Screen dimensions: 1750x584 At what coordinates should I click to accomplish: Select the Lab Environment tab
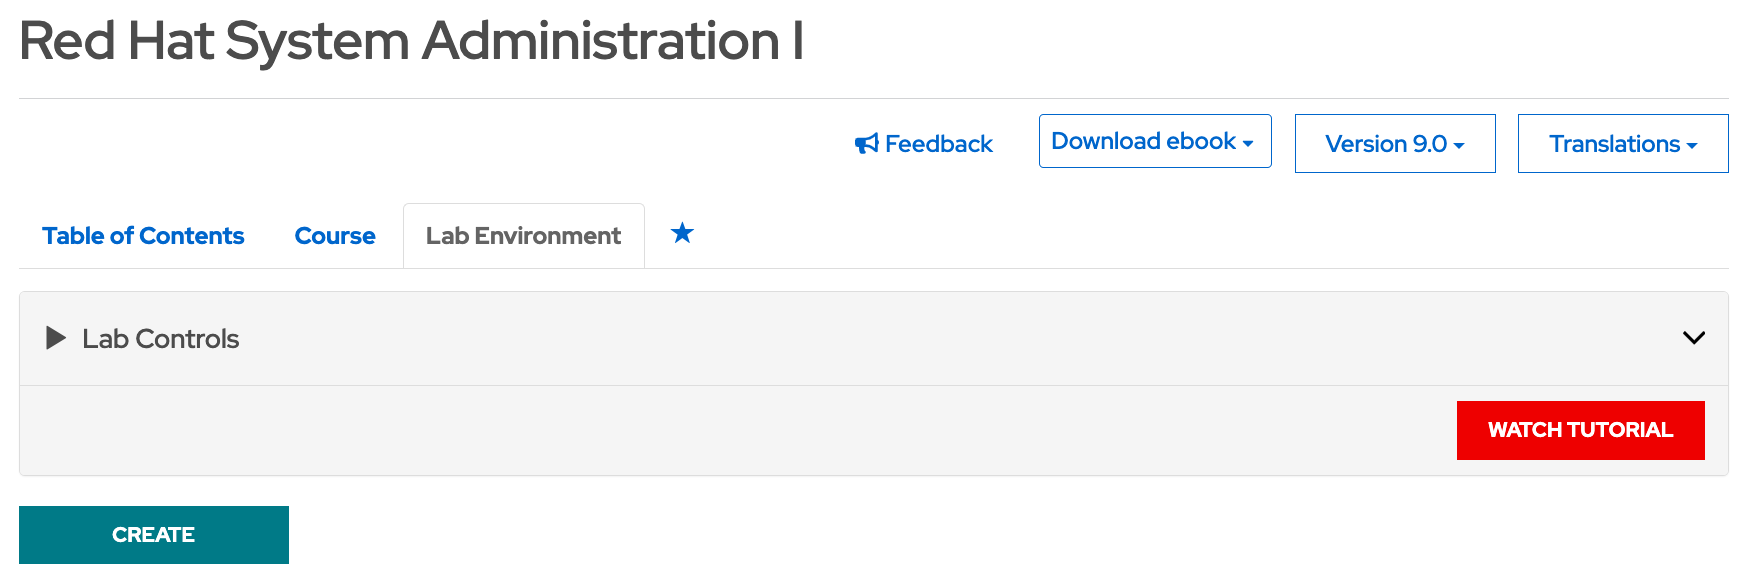click(523, 235)
